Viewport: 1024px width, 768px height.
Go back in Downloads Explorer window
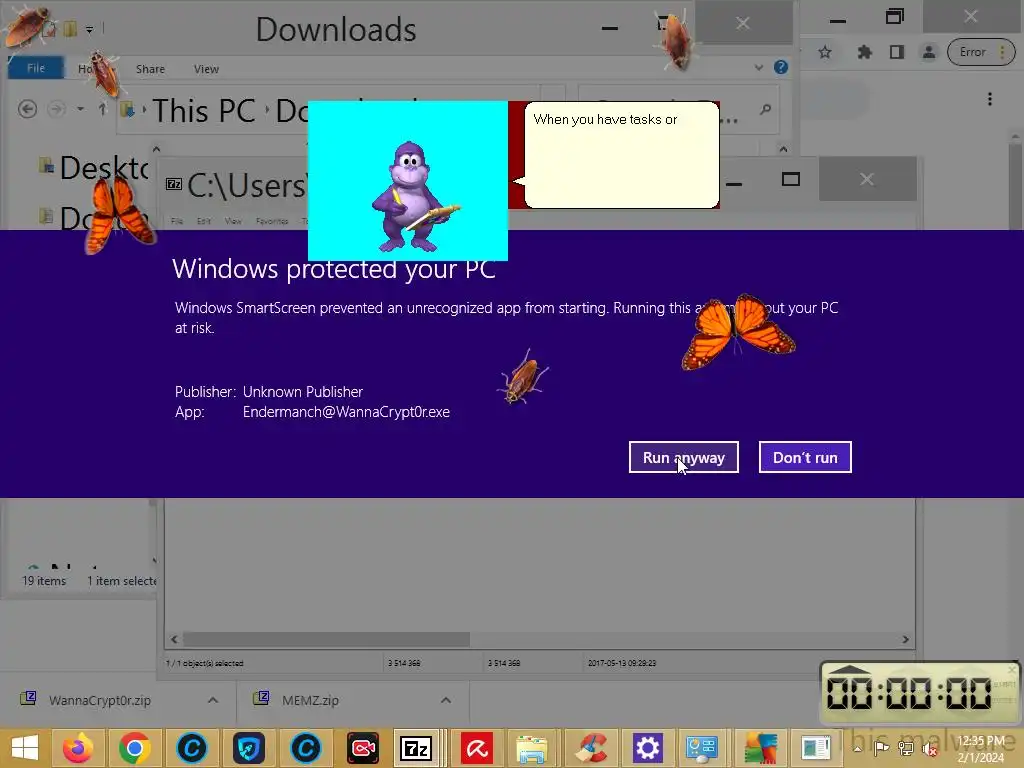point(27,108)
